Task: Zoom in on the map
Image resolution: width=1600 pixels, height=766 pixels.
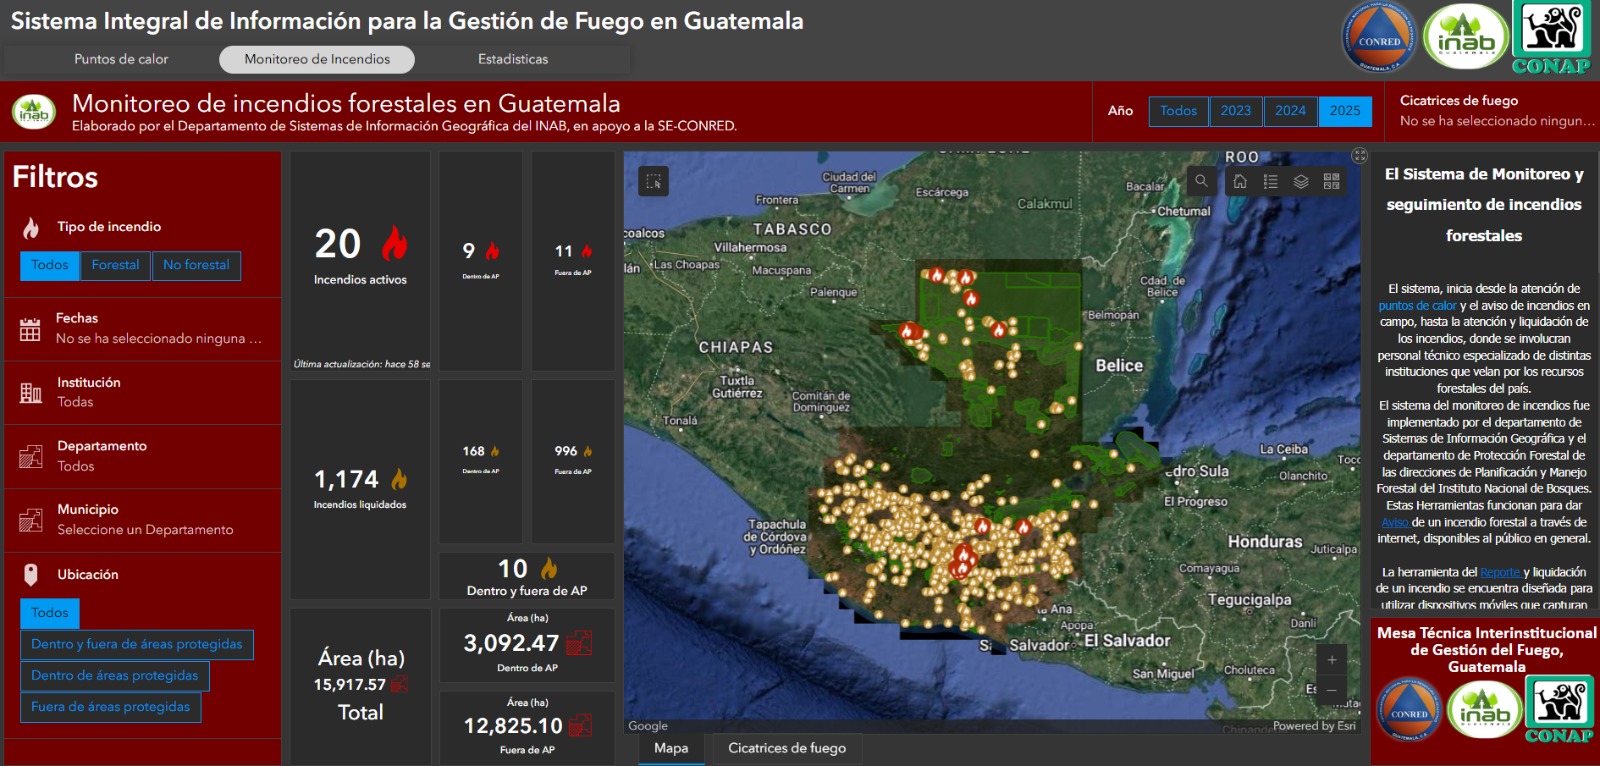Action: [x=1332, y=660]
